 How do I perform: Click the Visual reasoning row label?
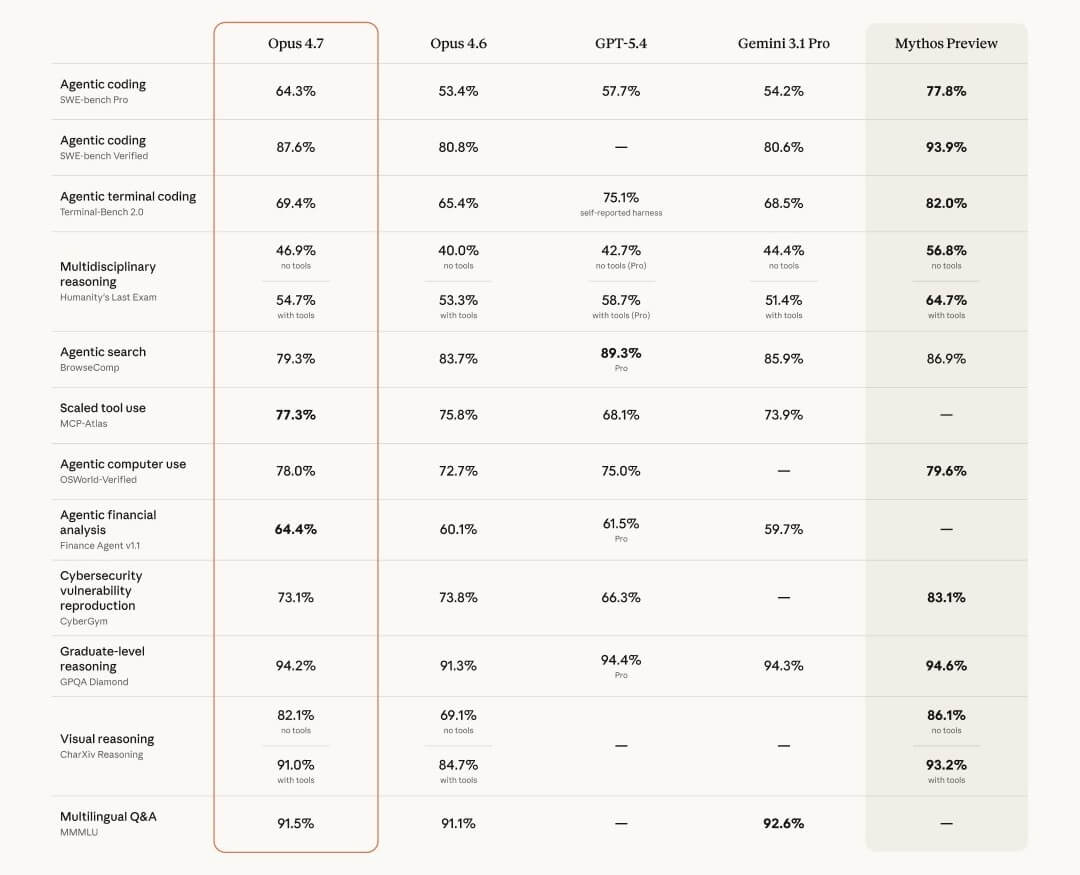107,739
